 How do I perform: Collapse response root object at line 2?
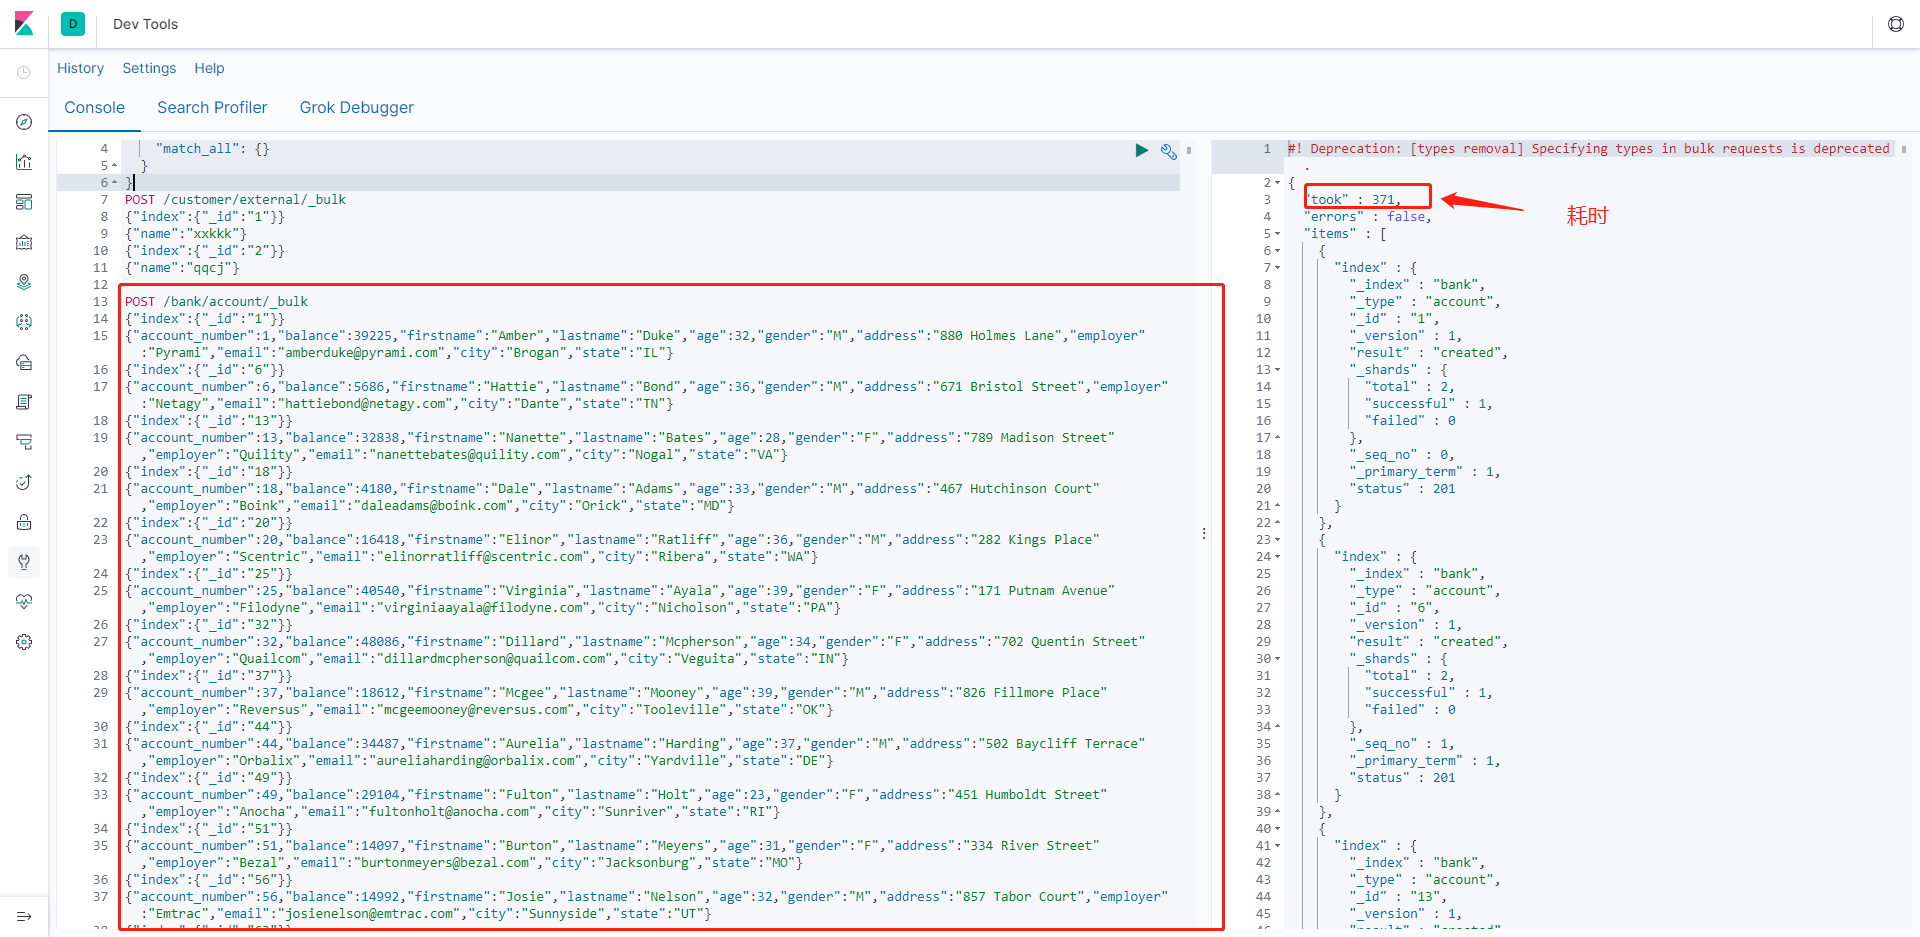tap(1277, 183)
